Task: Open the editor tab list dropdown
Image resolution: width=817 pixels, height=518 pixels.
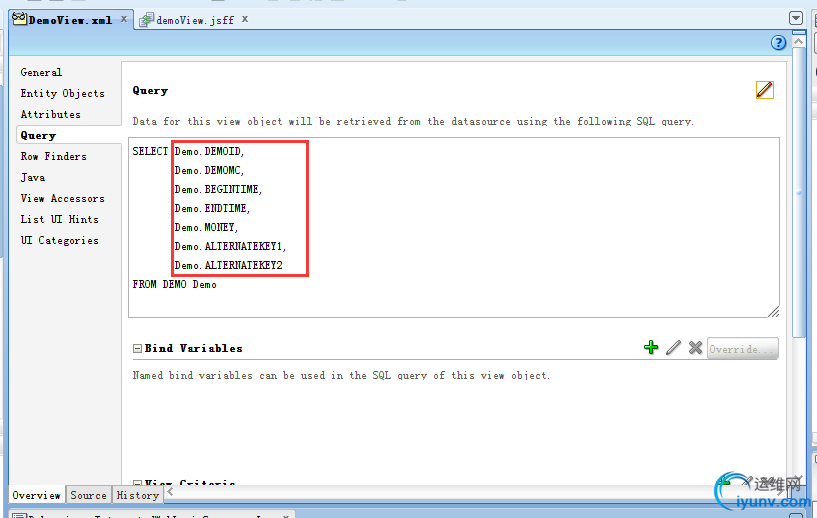Action: [796, 19]
